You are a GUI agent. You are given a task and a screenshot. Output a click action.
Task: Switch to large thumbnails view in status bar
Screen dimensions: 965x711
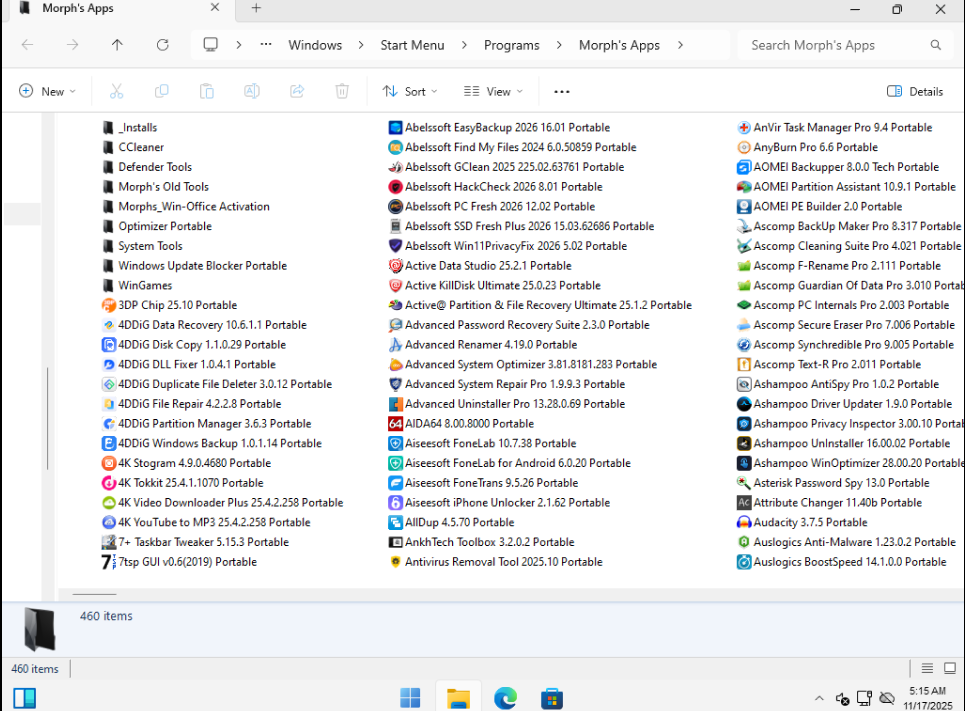(950, 669)
